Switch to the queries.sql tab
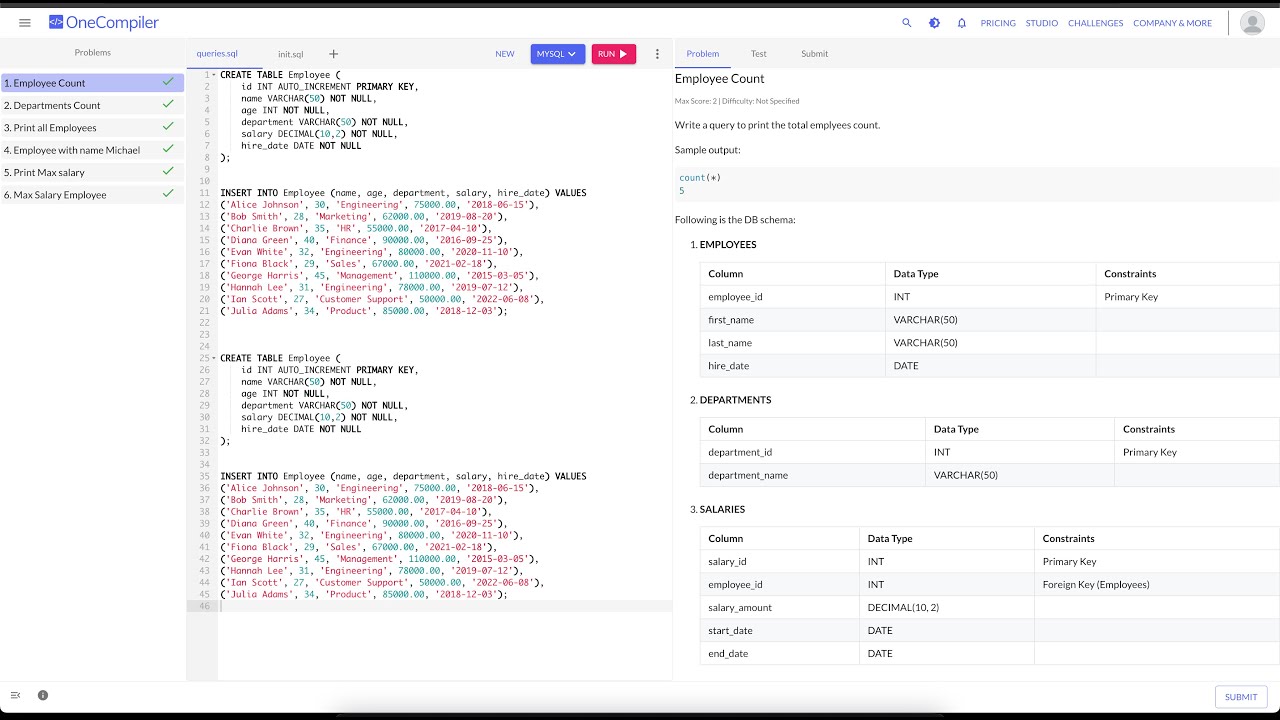The height and width of the screenshot is (720, 1280). pos(217,54)
